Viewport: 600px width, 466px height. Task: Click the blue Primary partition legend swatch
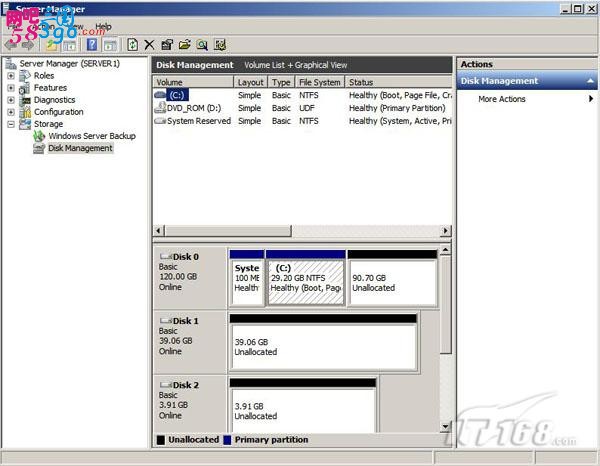click(227, 440)
